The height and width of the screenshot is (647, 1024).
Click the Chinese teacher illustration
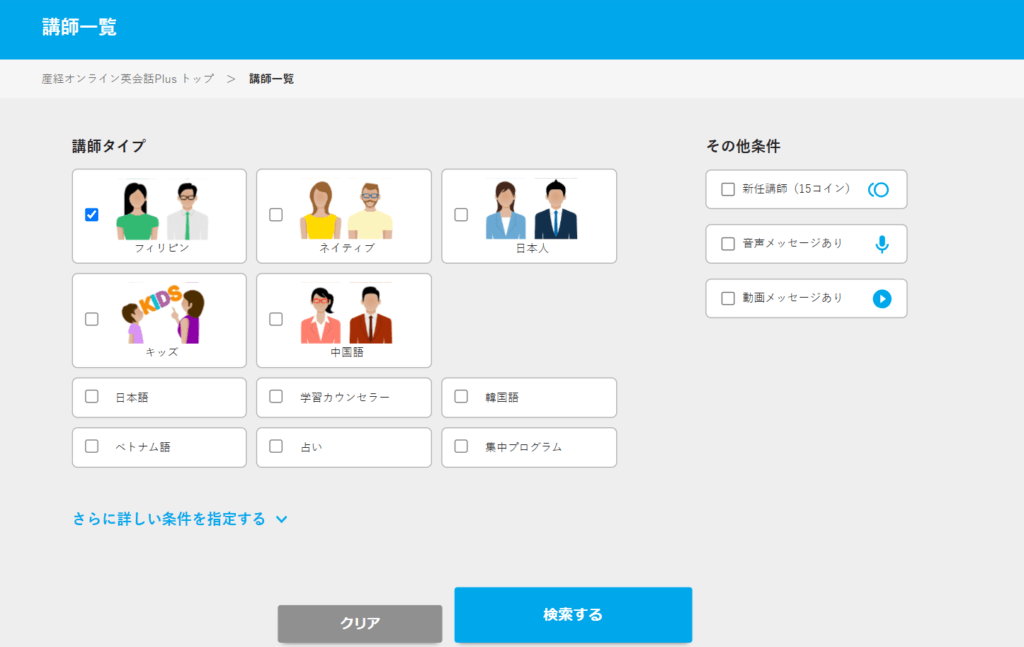pos(346,315)
